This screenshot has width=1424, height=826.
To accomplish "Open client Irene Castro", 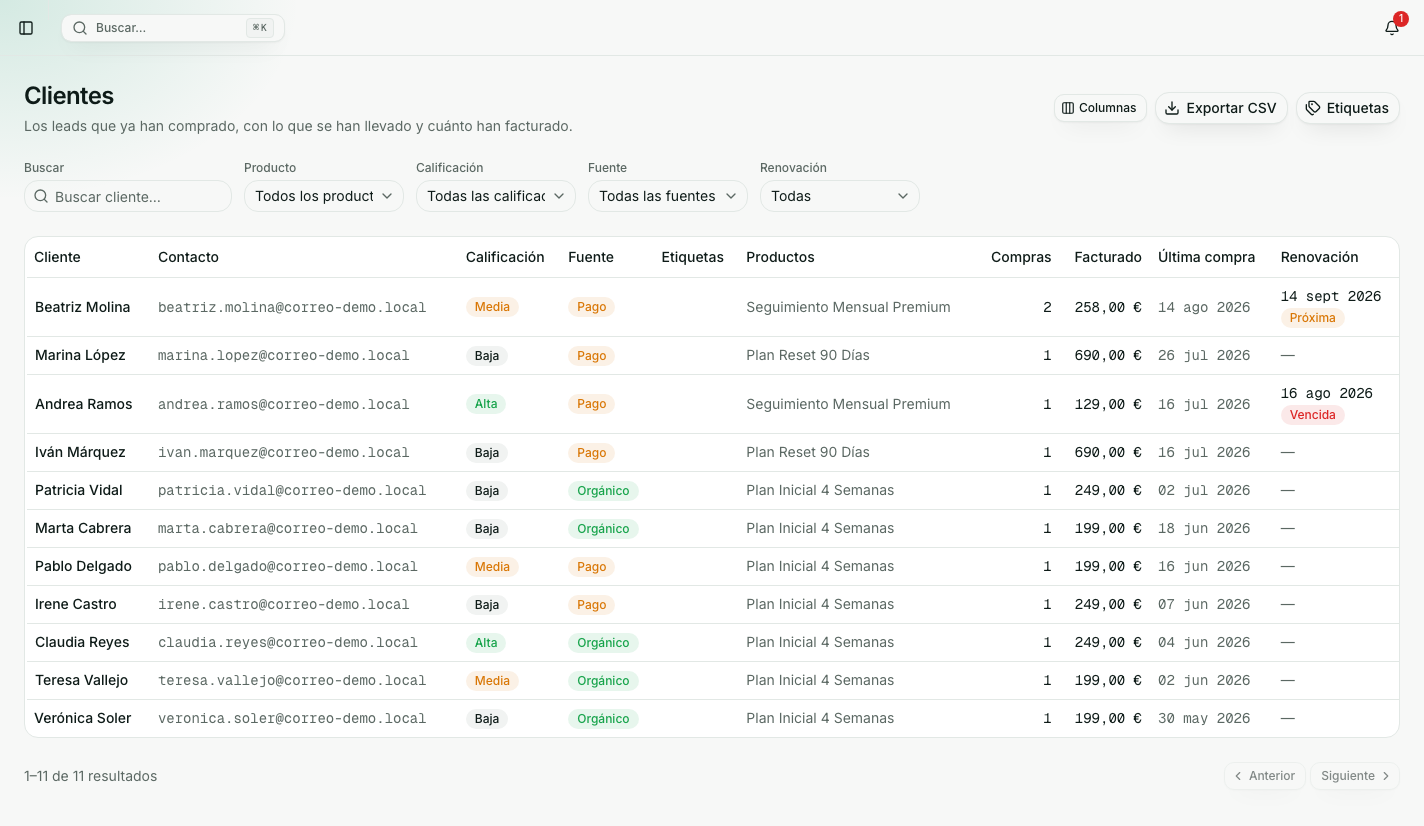I will coord(76,604).
